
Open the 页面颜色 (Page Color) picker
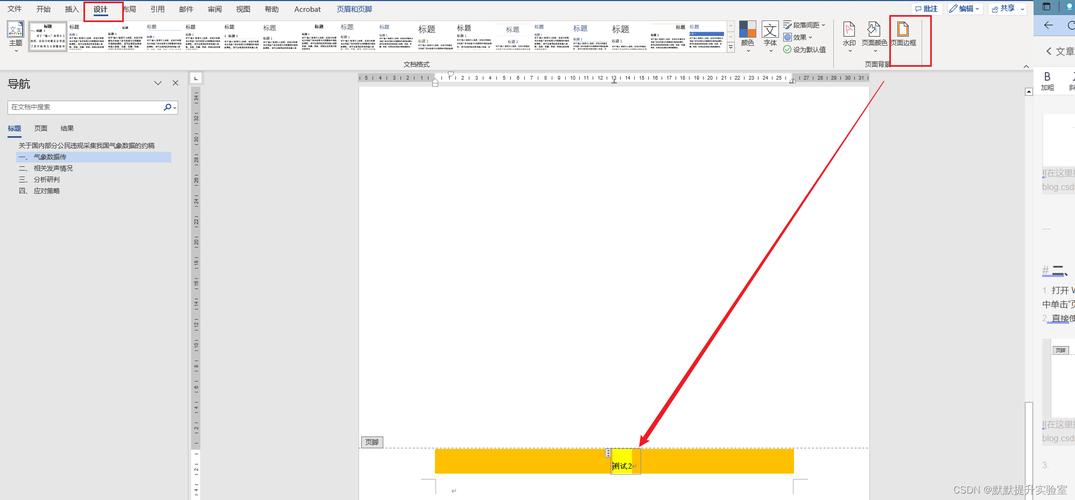pyautogui.click(x=875, y=34)
